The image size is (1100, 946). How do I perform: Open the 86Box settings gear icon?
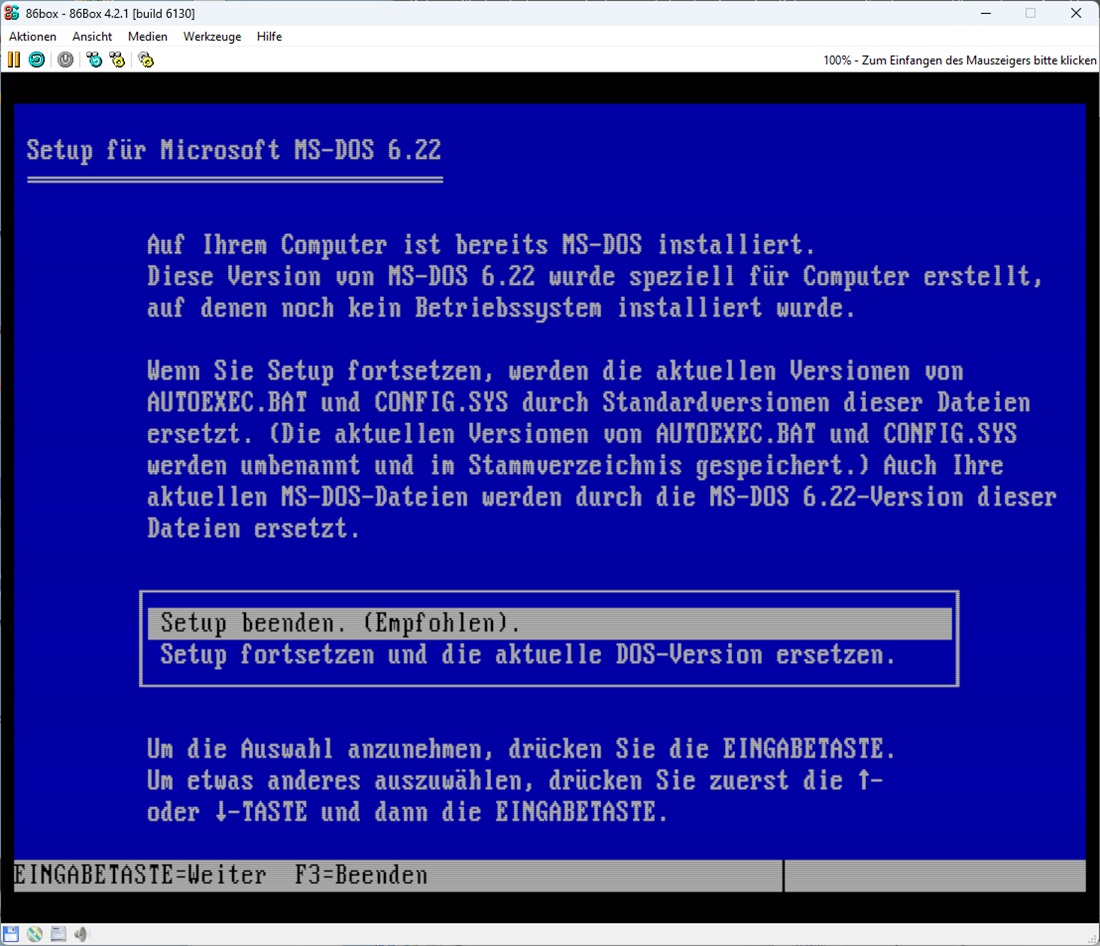(146, 60)
